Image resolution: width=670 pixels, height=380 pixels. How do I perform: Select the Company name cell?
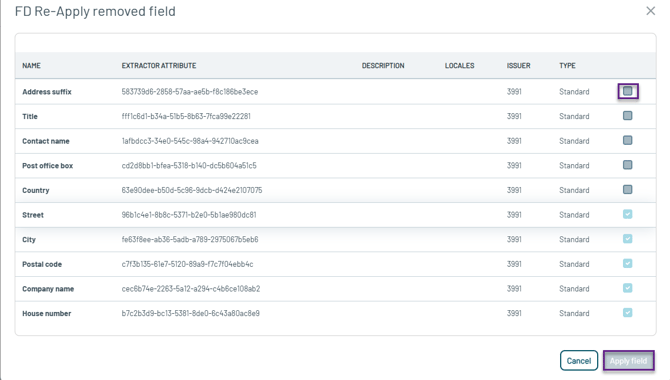coord(48,289)
